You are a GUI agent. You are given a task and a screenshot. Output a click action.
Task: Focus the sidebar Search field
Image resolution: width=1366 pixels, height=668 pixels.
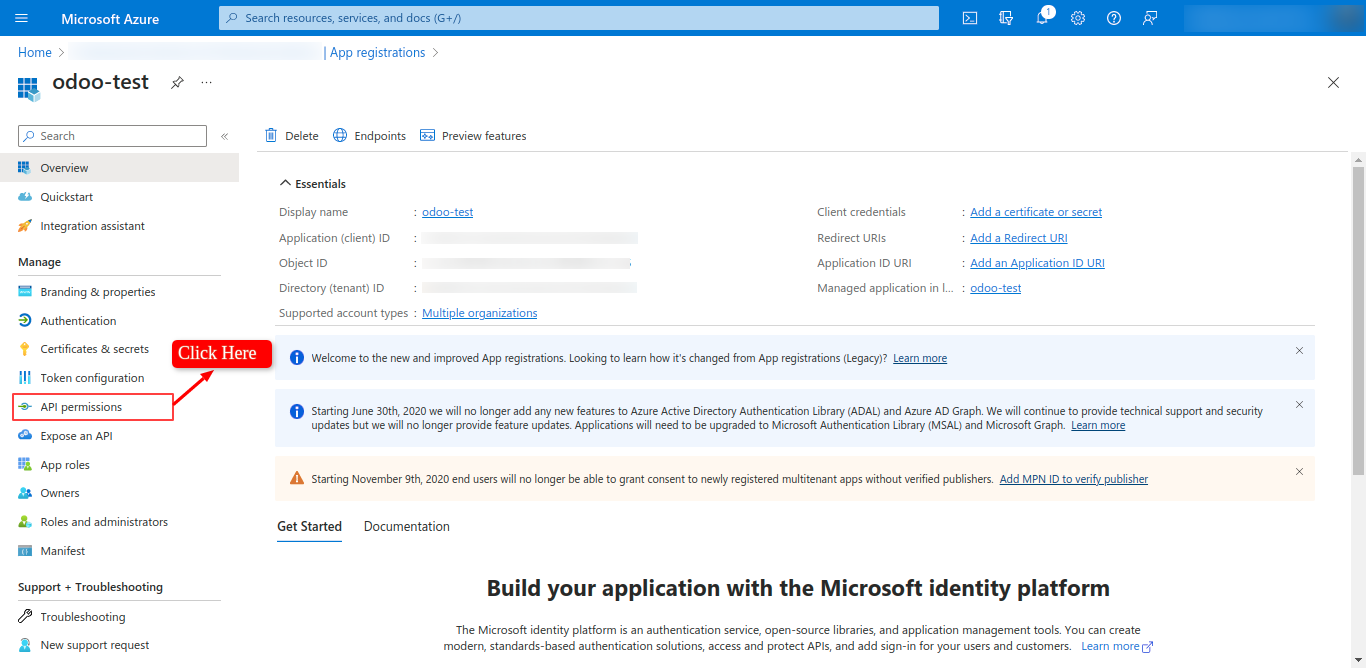[112, 136]
